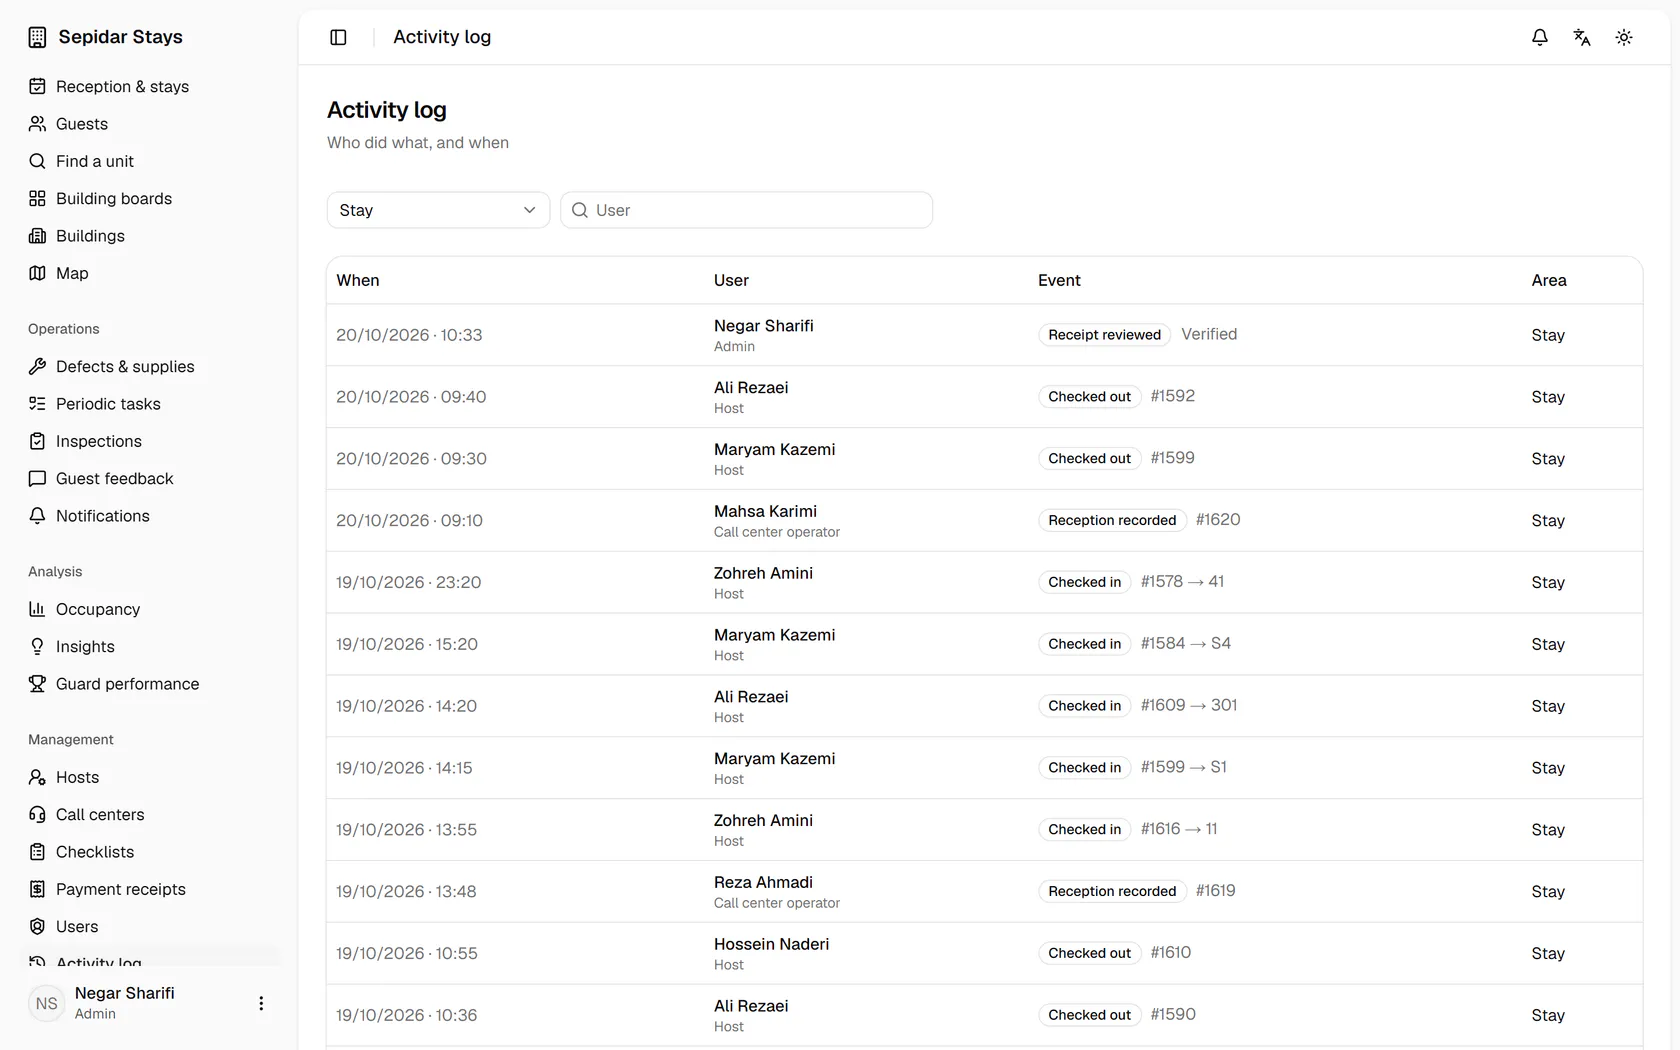Click Reception recorded badge for #1620
This screenshot has width=1680, height=1050.
[x=1112, y=520]
